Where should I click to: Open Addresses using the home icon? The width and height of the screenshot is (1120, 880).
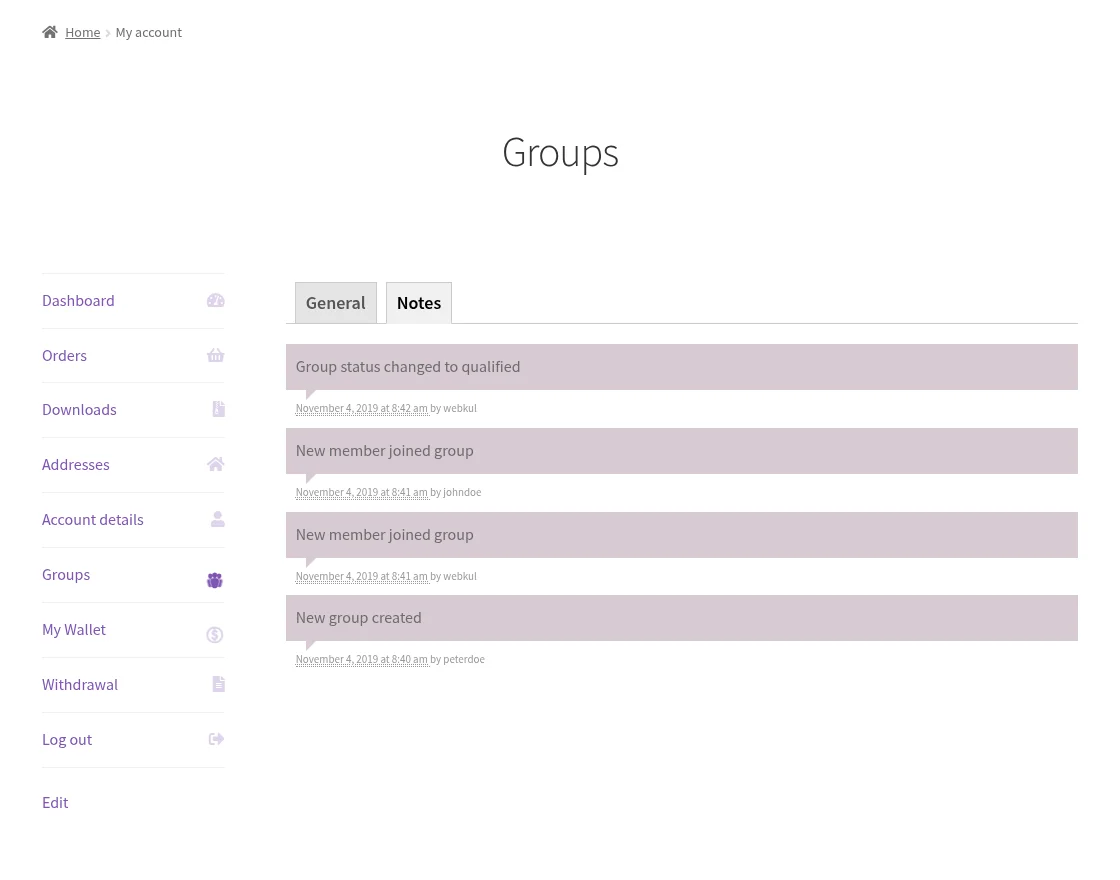click(215, 464)
